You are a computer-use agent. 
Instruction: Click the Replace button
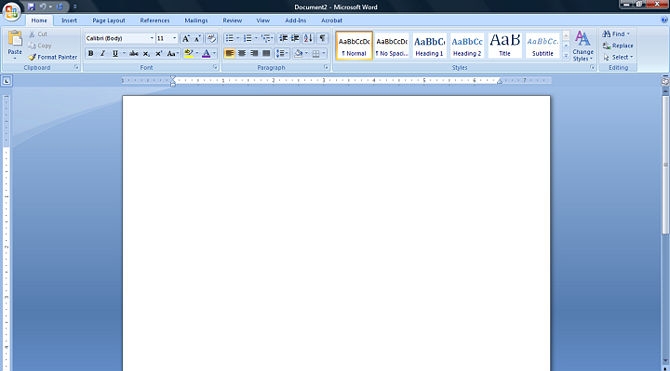(618, 45)
